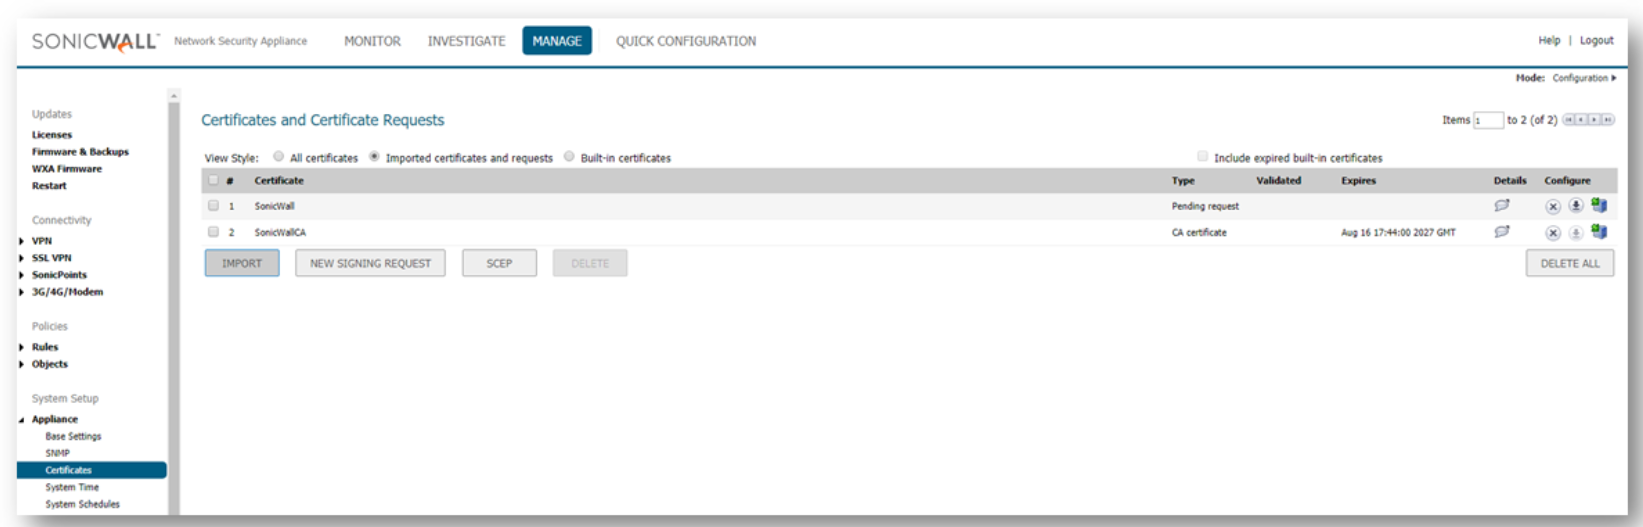This screenshot has height=527, width=1643.
Task: Open the MANAGE tab
Action: [x=557, y=41]
